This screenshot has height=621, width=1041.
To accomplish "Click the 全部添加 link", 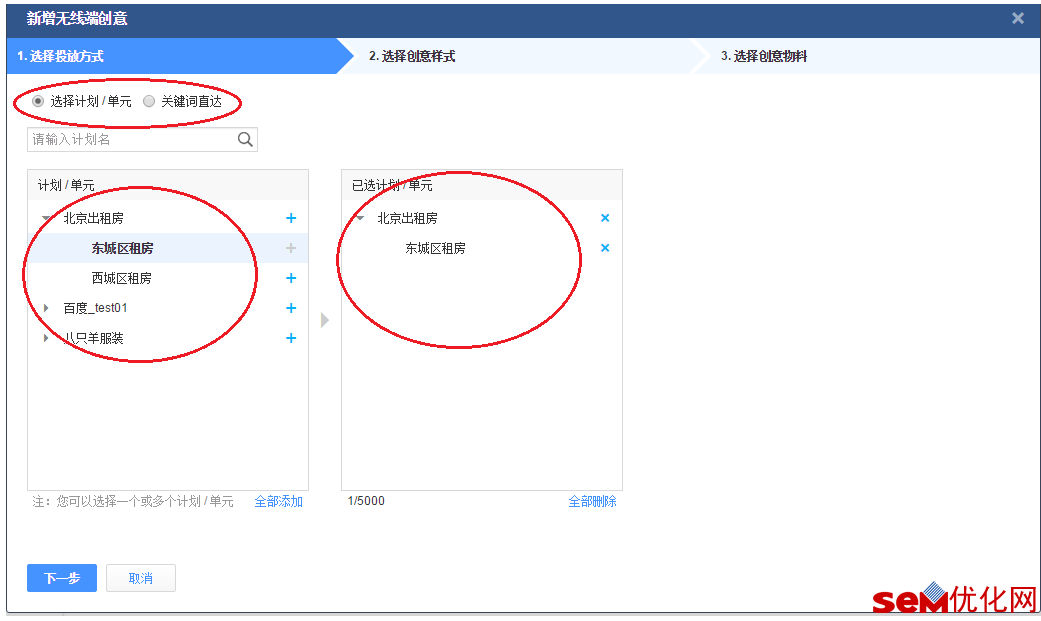I will [x=279, y=501].
